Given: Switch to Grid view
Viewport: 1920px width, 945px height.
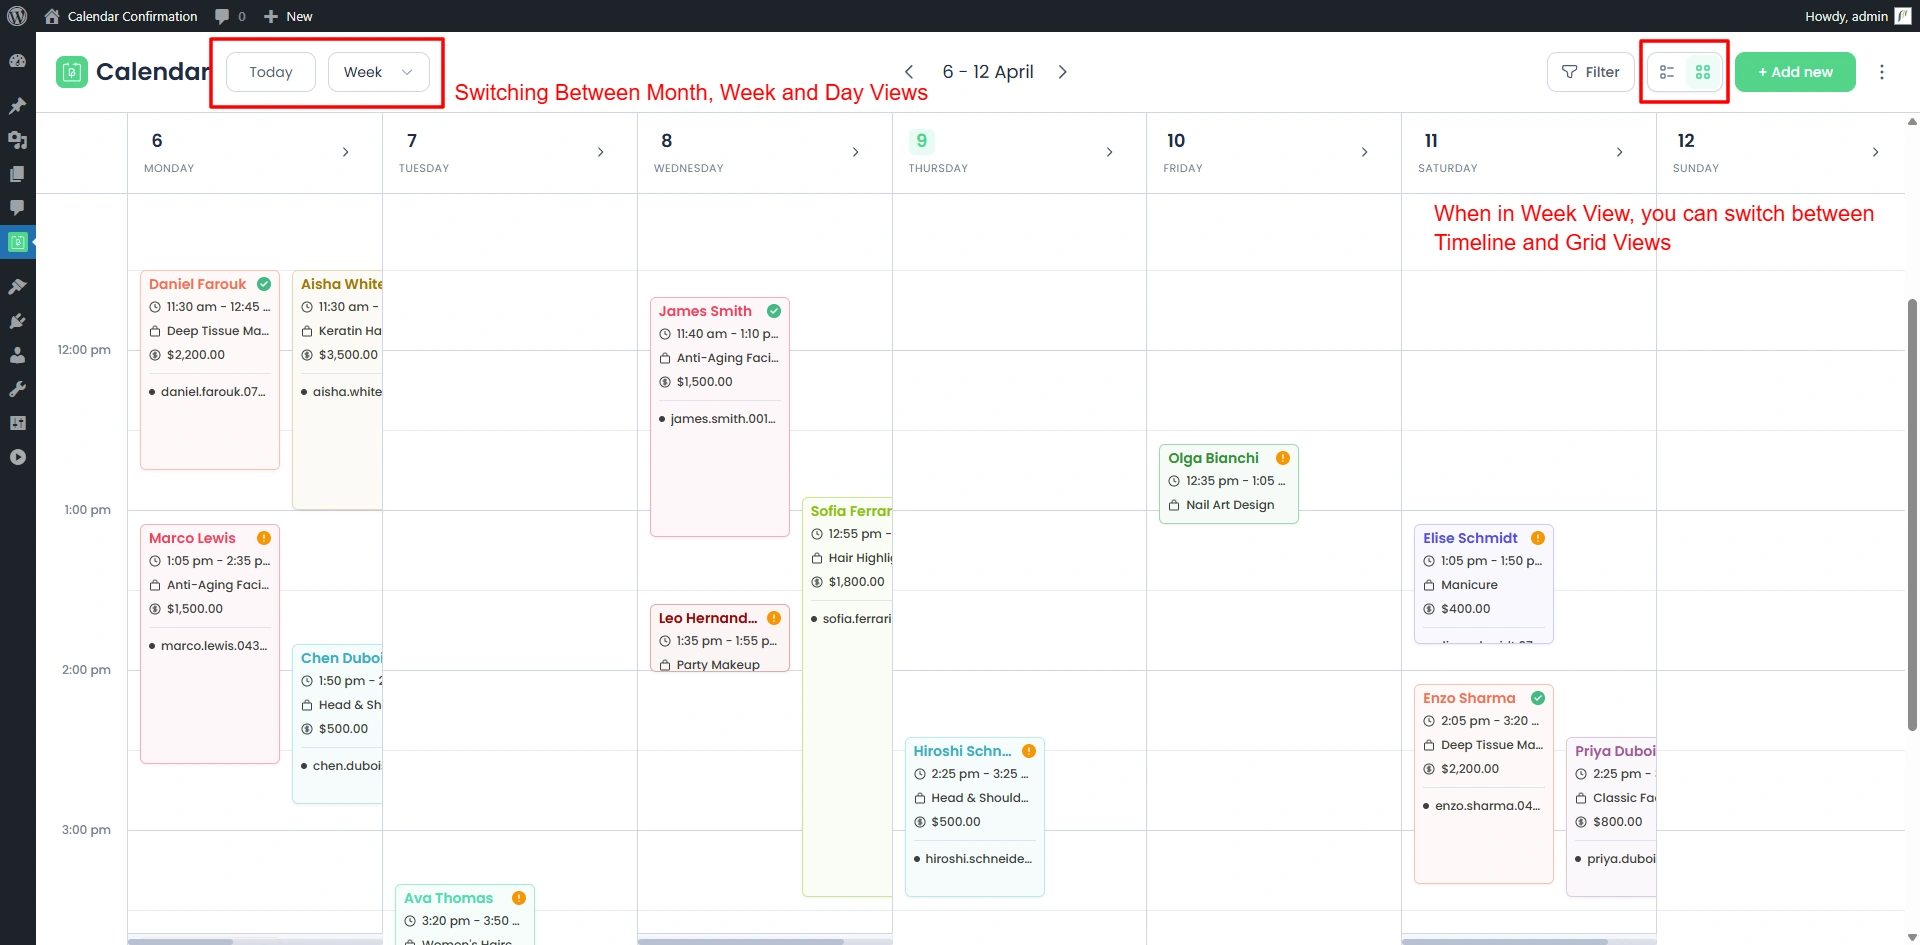Looking at the screenshot, I should (x=1702, y=71).
